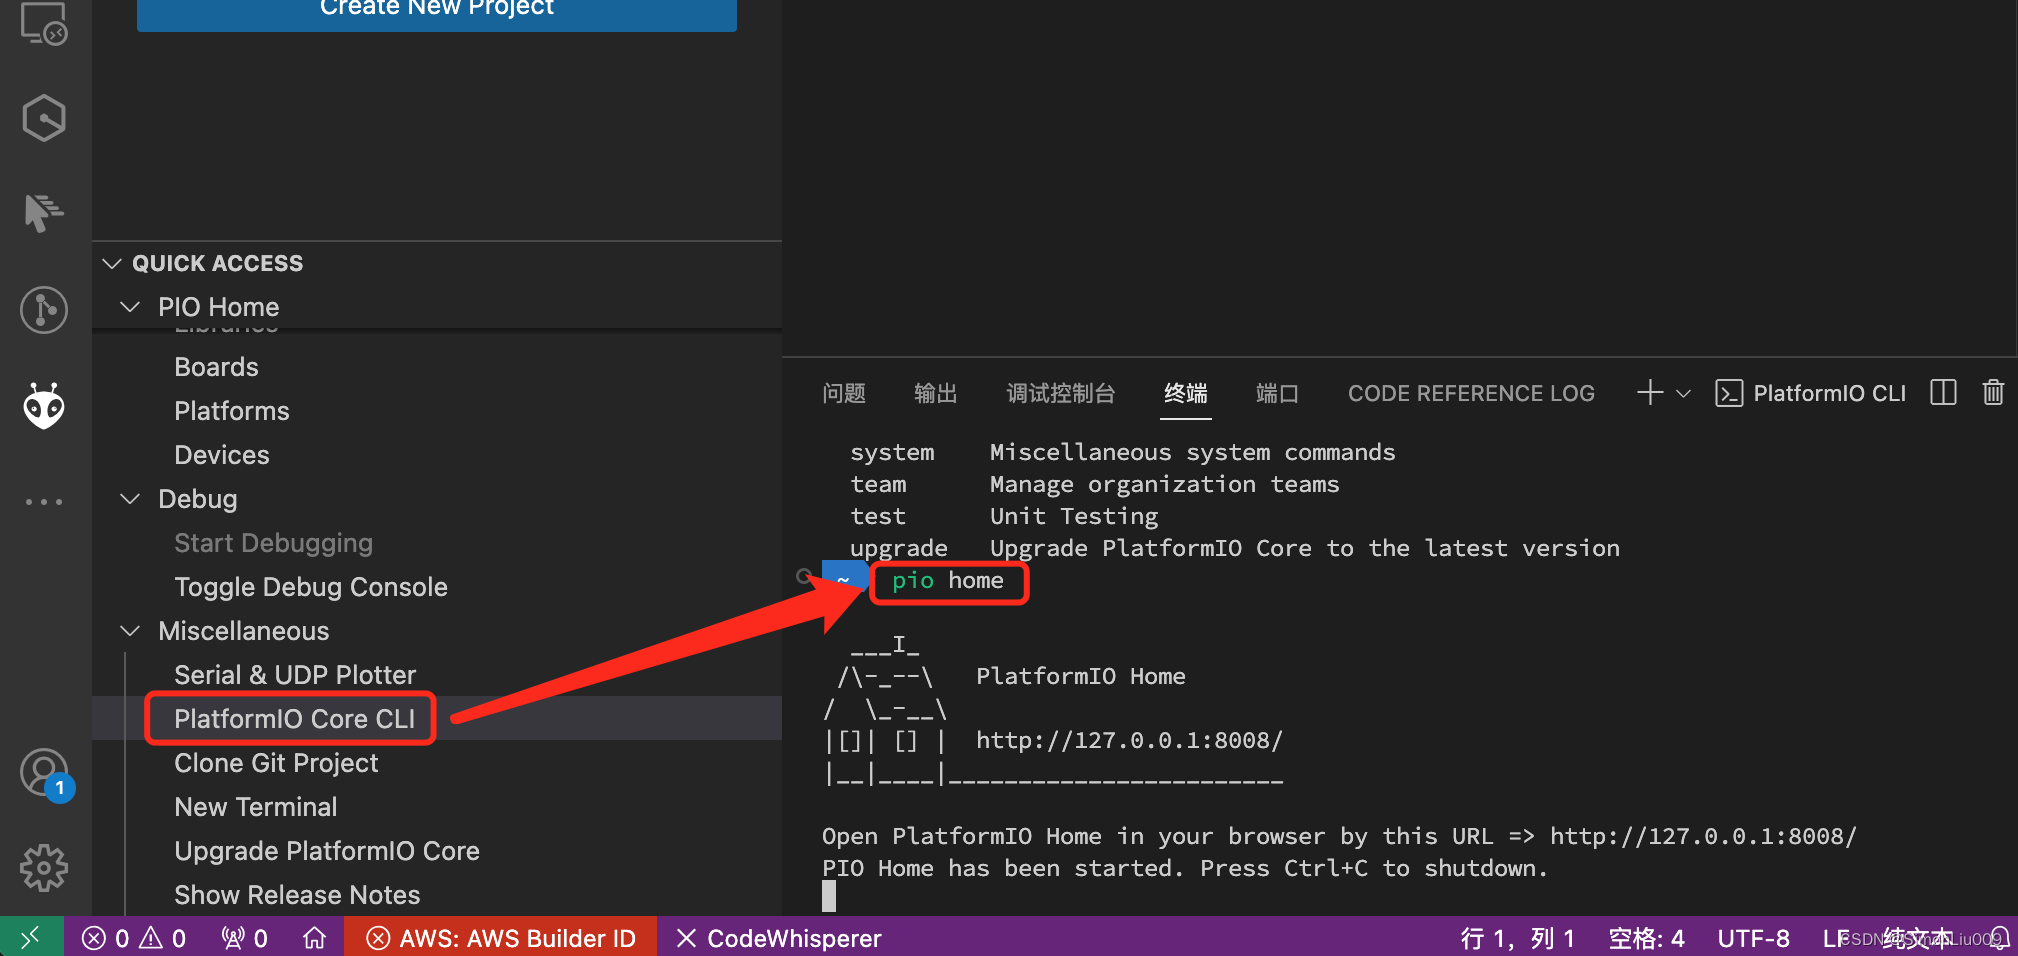2018x956 pixels.
Task: Kill the terminal with the trash icon
Action: click(x=1993, y=393)
